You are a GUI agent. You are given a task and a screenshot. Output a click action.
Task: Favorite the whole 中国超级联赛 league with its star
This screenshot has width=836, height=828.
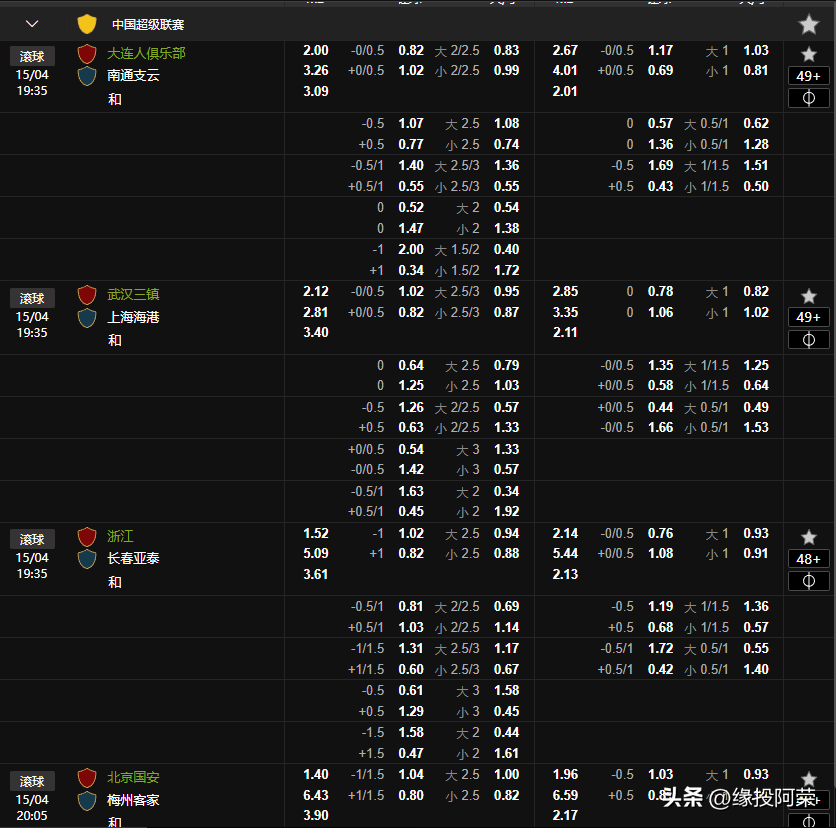[x=808, y=24]
